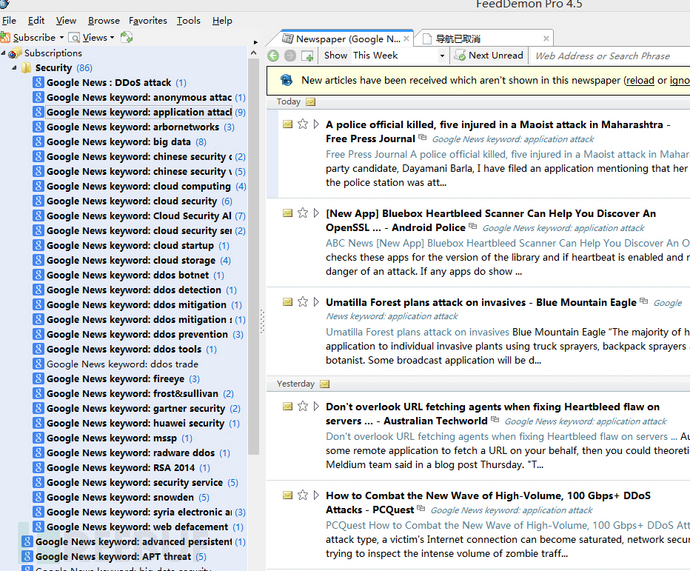The width and height of the screenshot is (690, 571).
Task: Click envelope icon of 100 Gbps+ DDoS article
Action: 288,495
